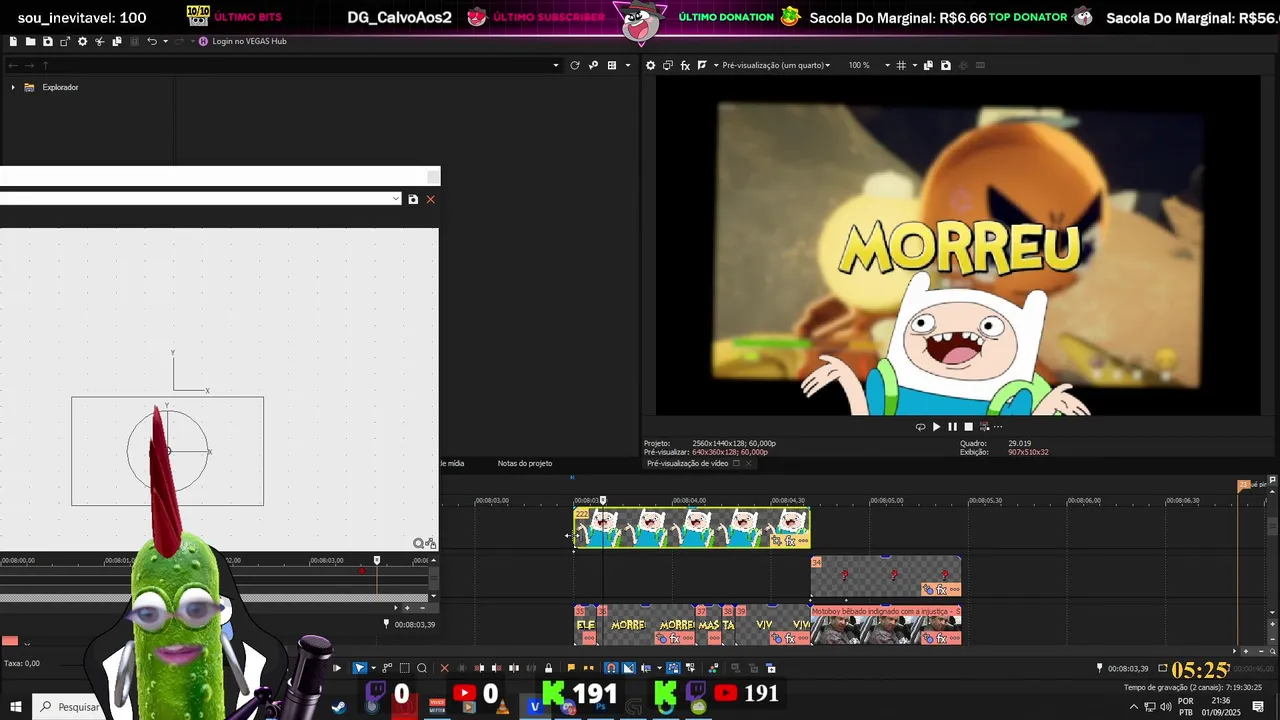Viewport: 1280px width, 720px height.
Task: Select the offline media event with question marks
Action: point(885,576)
